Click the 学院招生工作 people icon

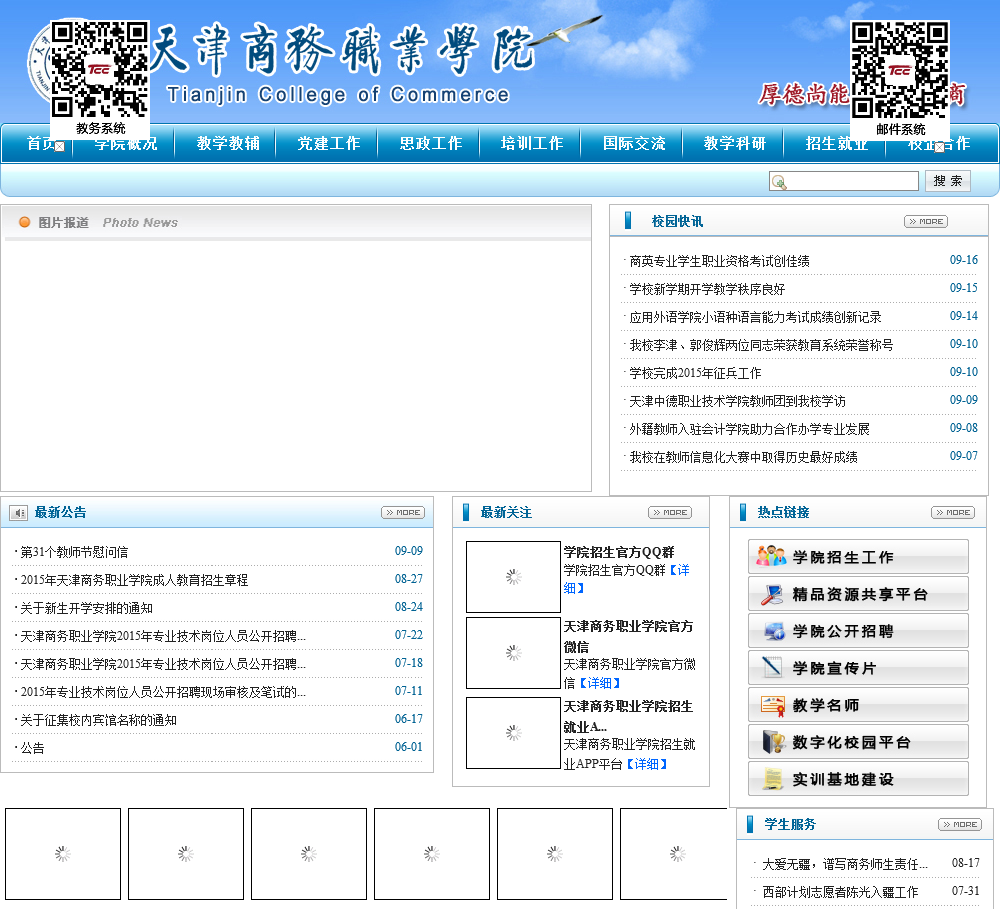click(771, 556)
